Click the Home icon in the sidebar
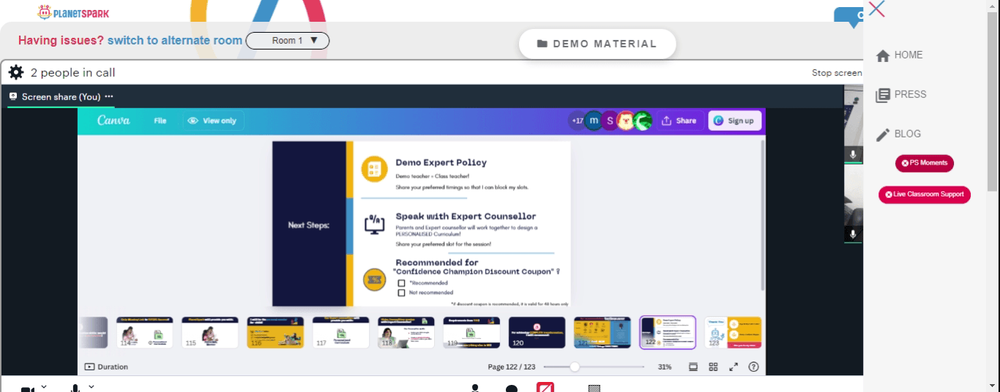 [883, 55]
